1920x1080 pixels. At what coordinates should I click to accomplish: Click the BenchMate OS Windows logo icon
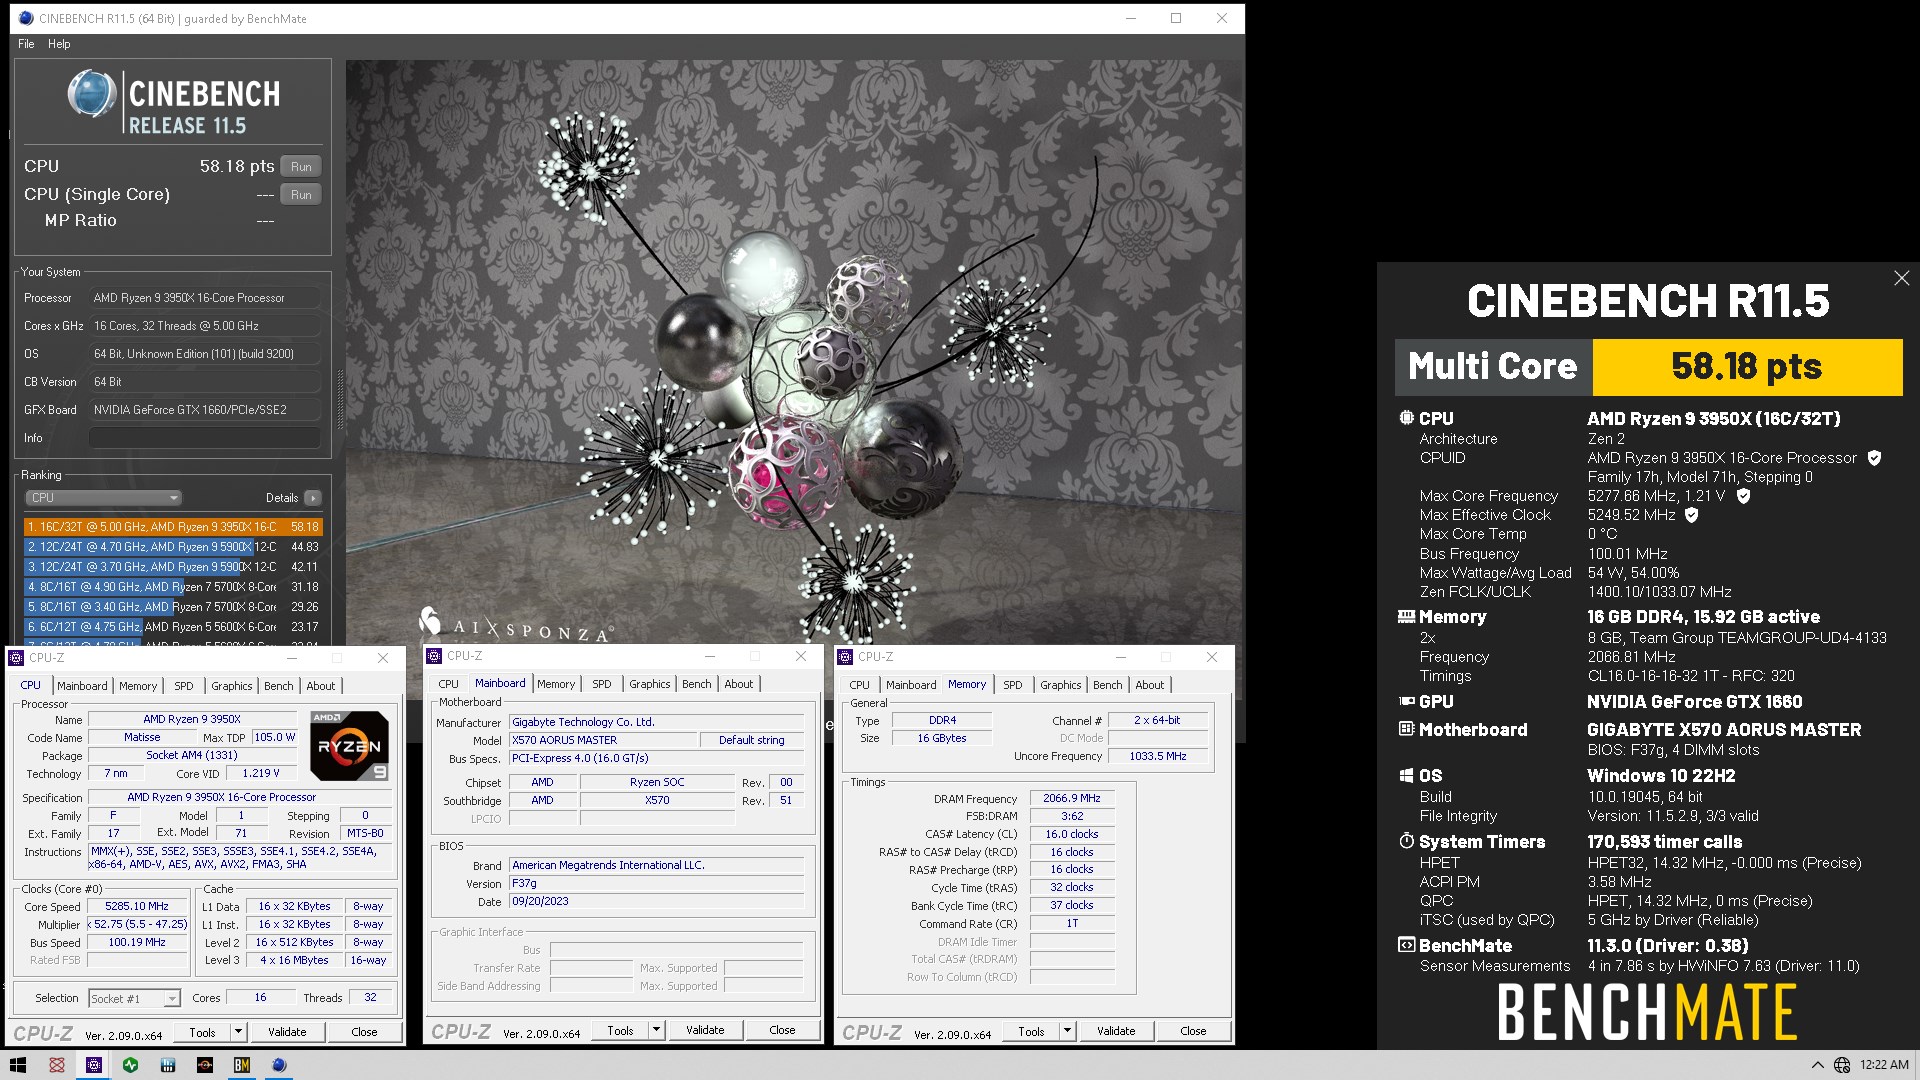1406,775
